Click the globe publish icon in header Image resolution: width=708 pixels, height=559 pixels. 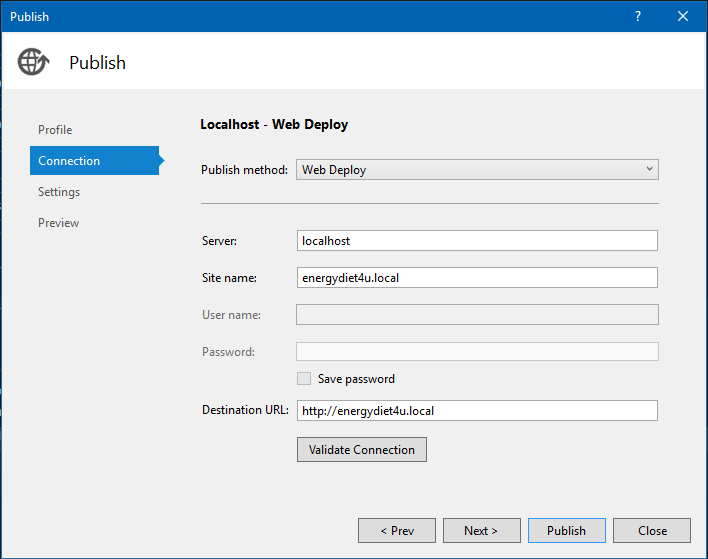(x=33, y=61)
